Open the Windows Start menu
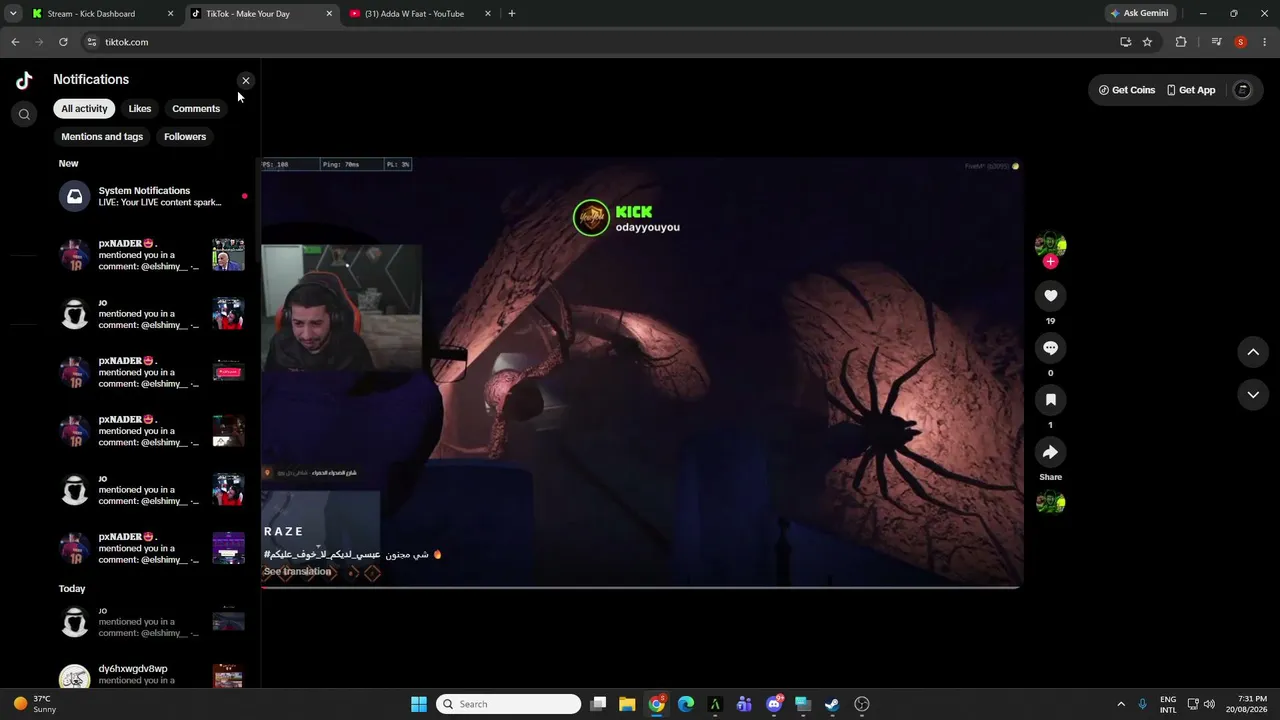 tap(419, 704)
